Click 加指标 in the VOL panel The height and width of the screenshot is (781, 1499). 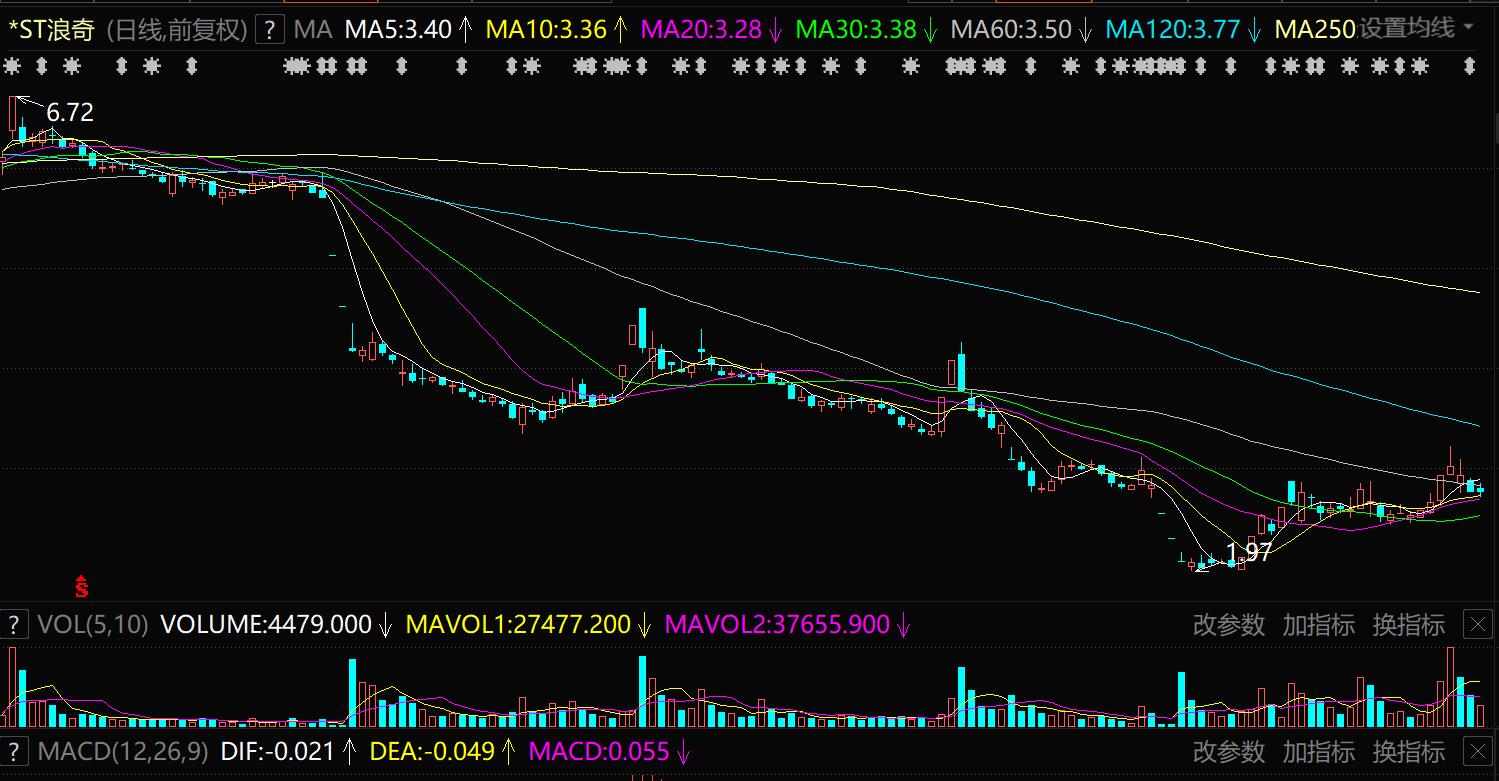coord(1319,625)
